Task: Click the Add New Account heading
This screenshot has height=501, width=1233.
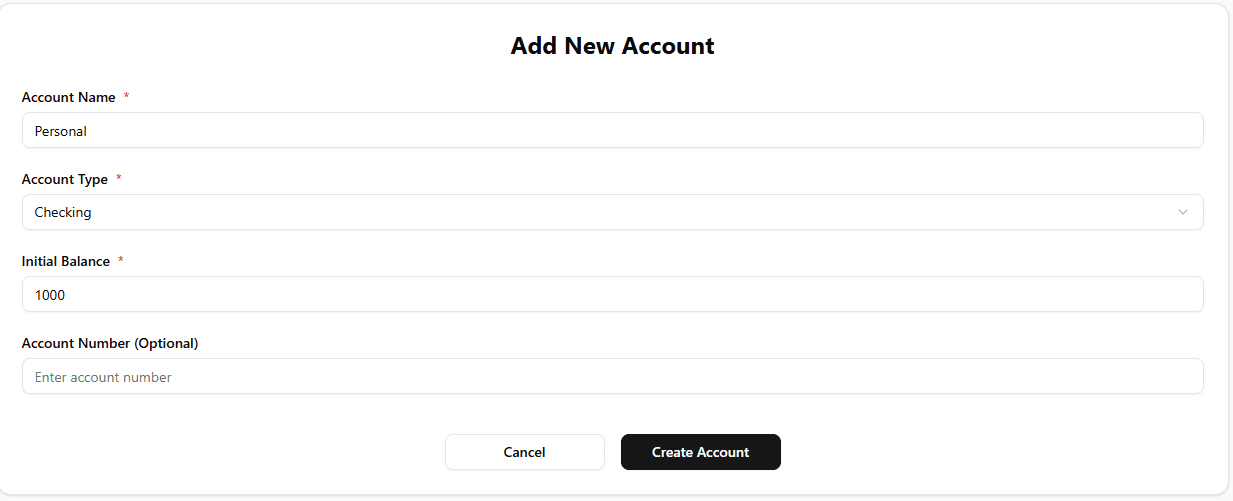Action: (612, 46)
